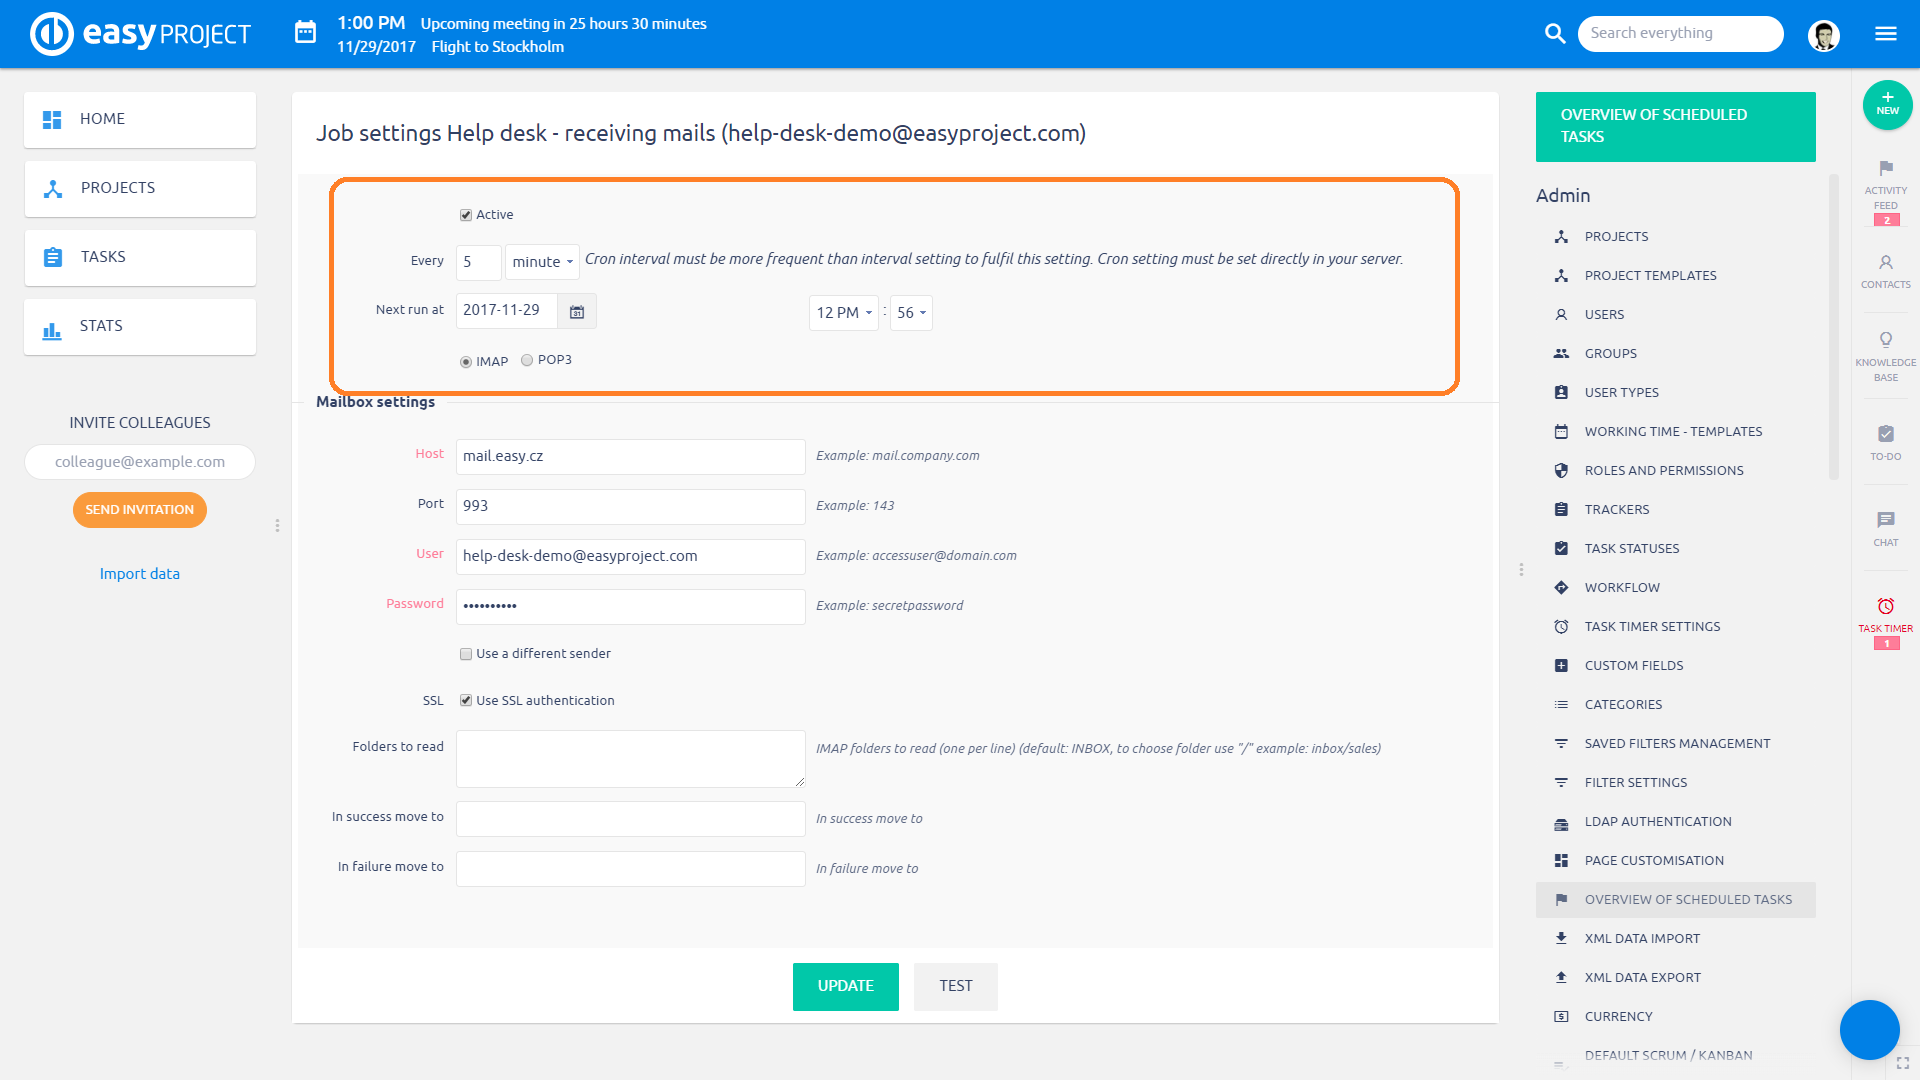Enable Use a different sender checkbox
The width and height of the screenshot is (1920, 1080).
click(466, 654)
